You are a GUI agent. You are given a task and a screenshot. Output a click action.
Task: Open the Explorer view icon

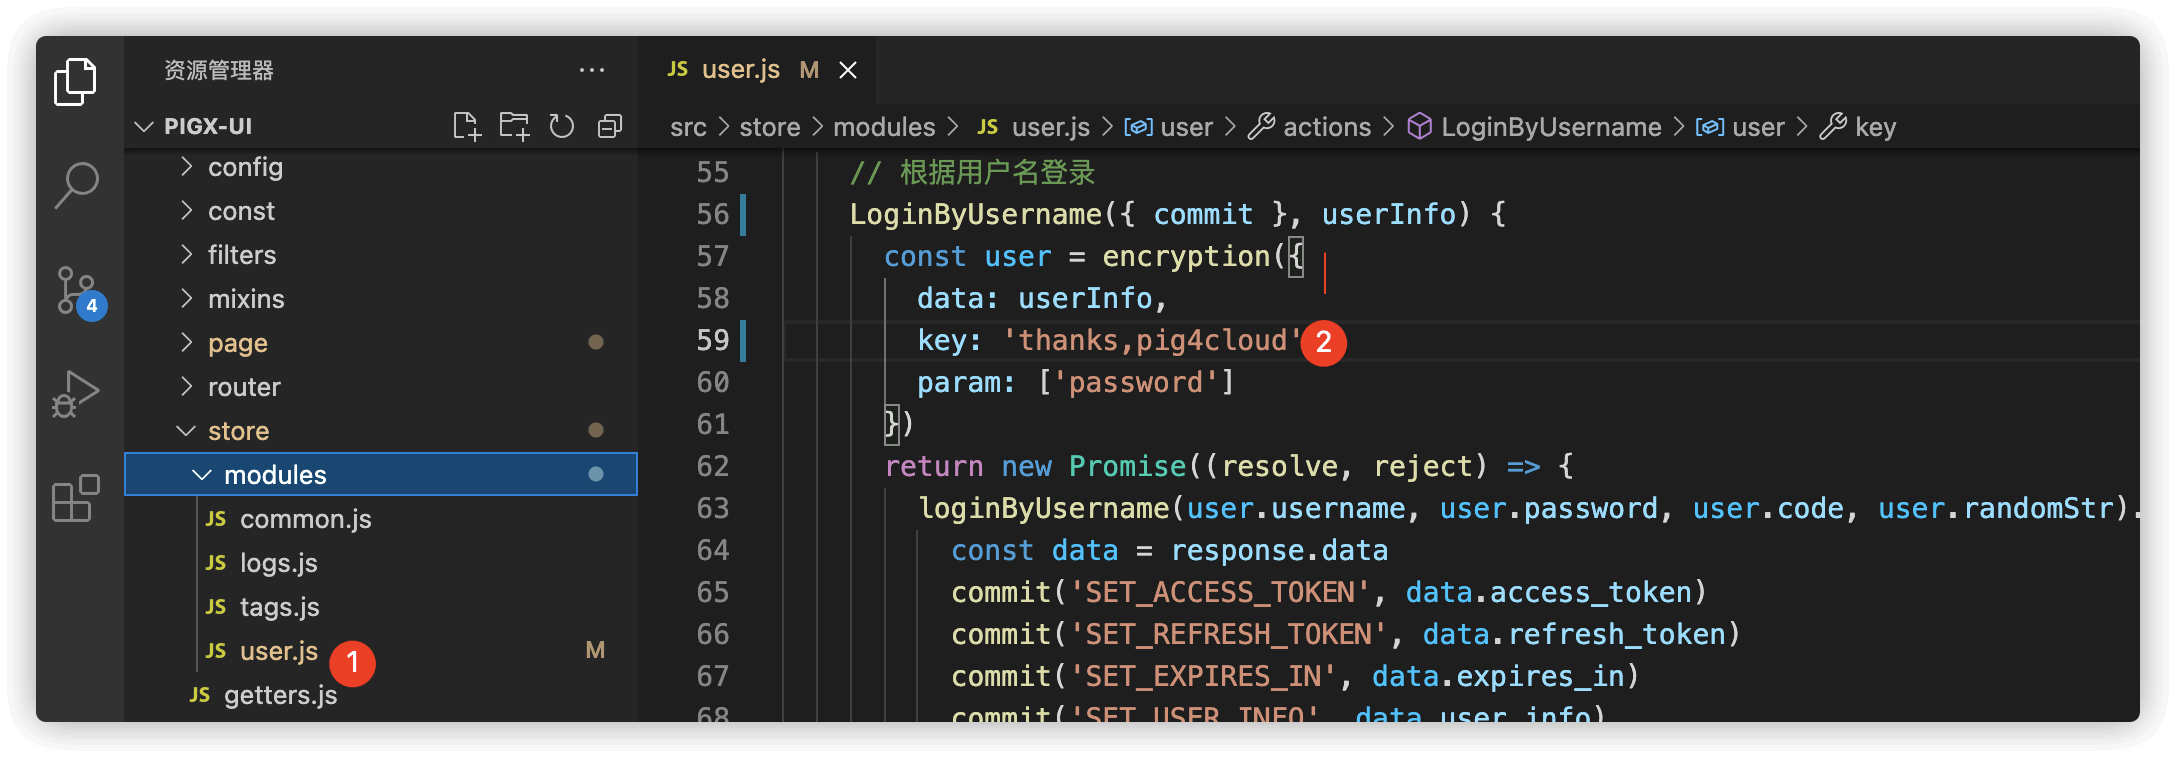pos(75,82)
